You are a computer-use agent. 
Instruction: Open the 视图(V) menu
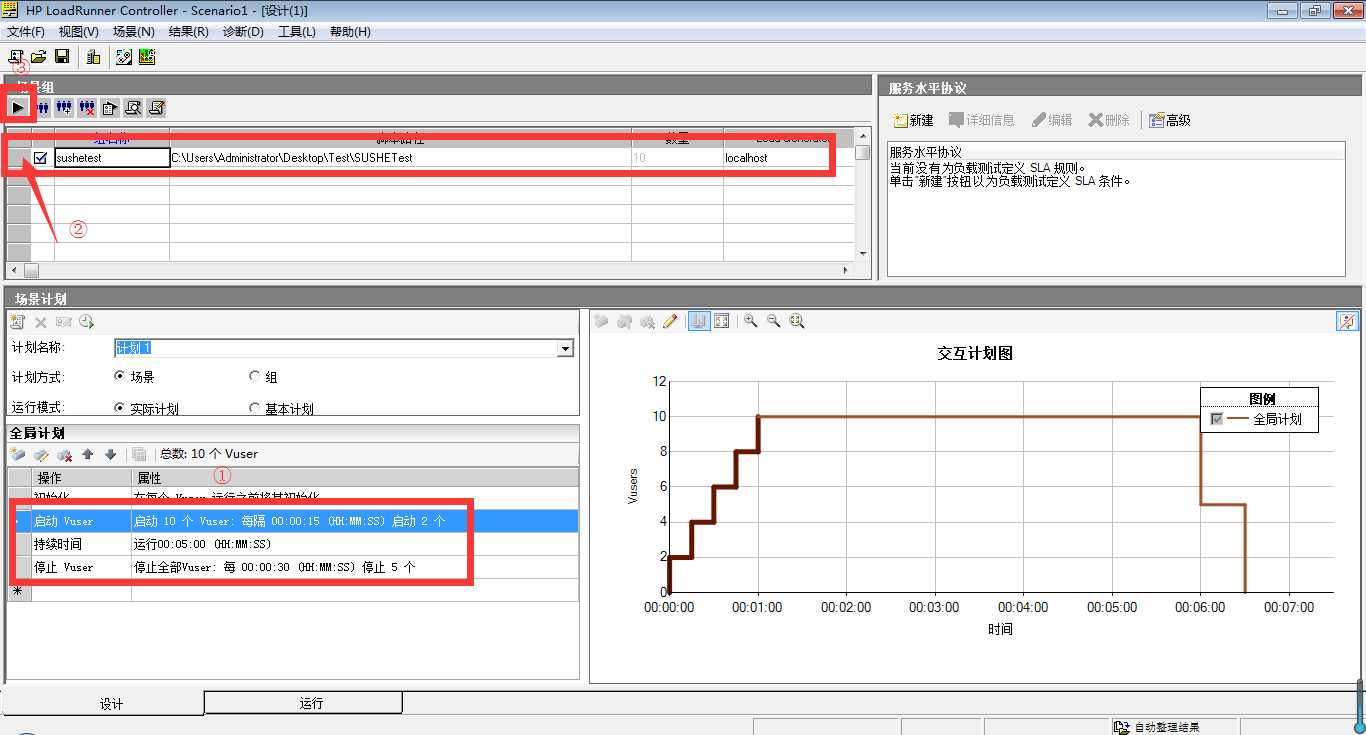(79, 32)
